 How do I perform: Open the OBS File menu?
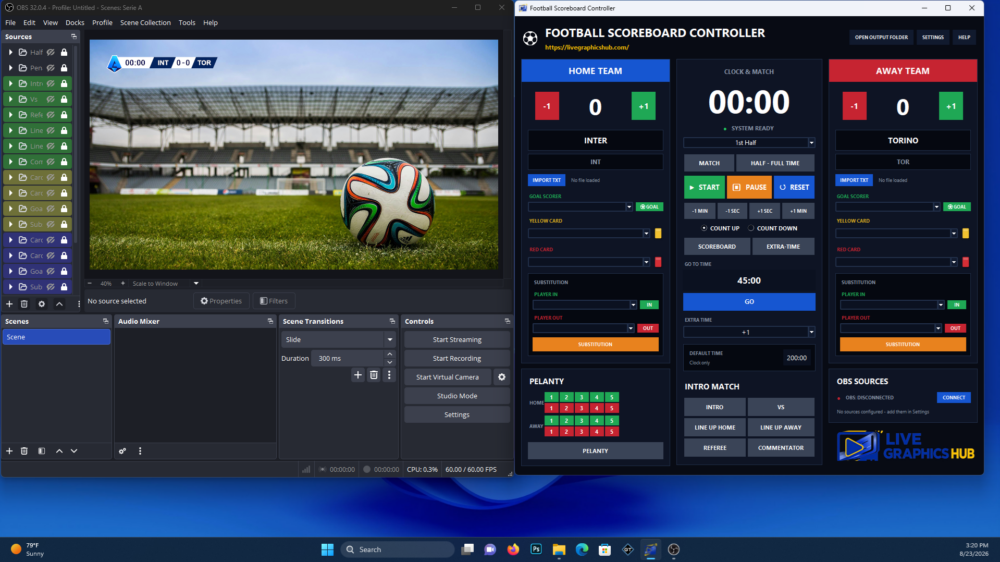(10, 22)
